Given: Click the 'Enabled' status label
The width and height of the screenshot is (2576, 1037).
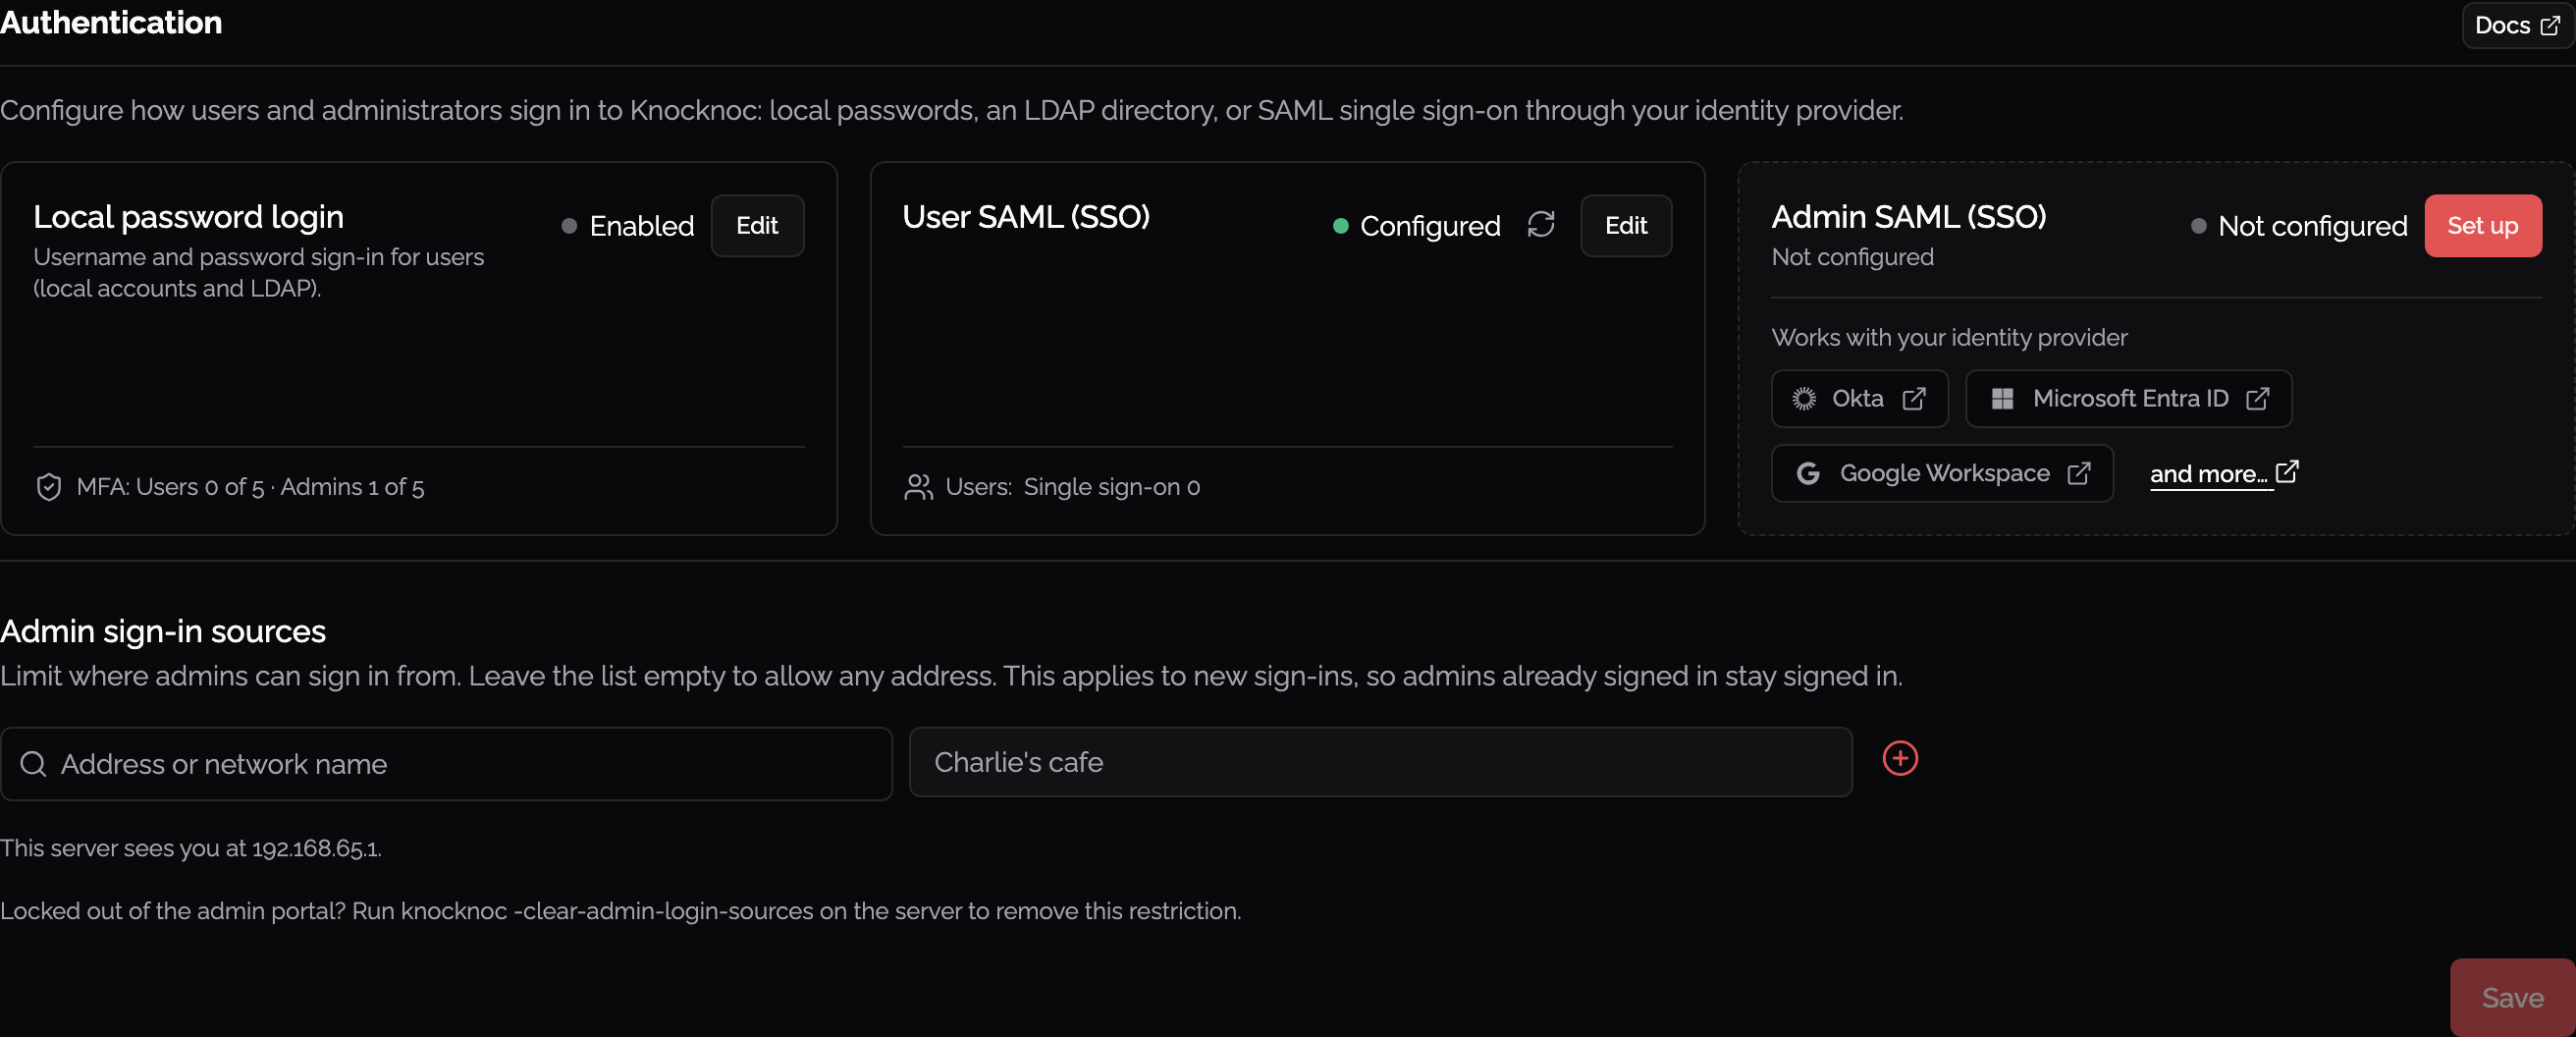Looking at the screenshot, I should tap(641, 226).
